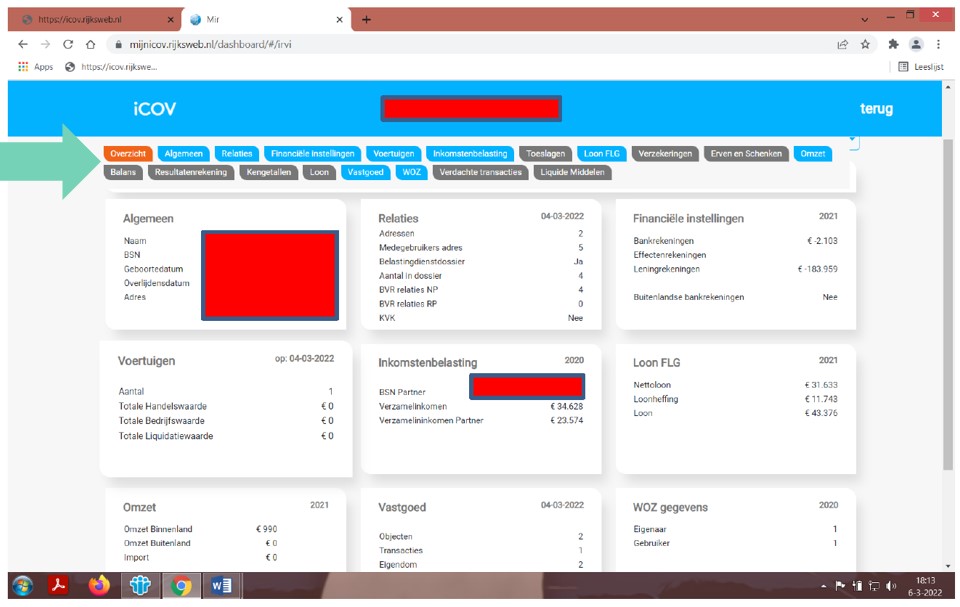This screenshot has height=607, width=960.
Task: Open Firefox from the taskbar
Action: pos(98,586)
